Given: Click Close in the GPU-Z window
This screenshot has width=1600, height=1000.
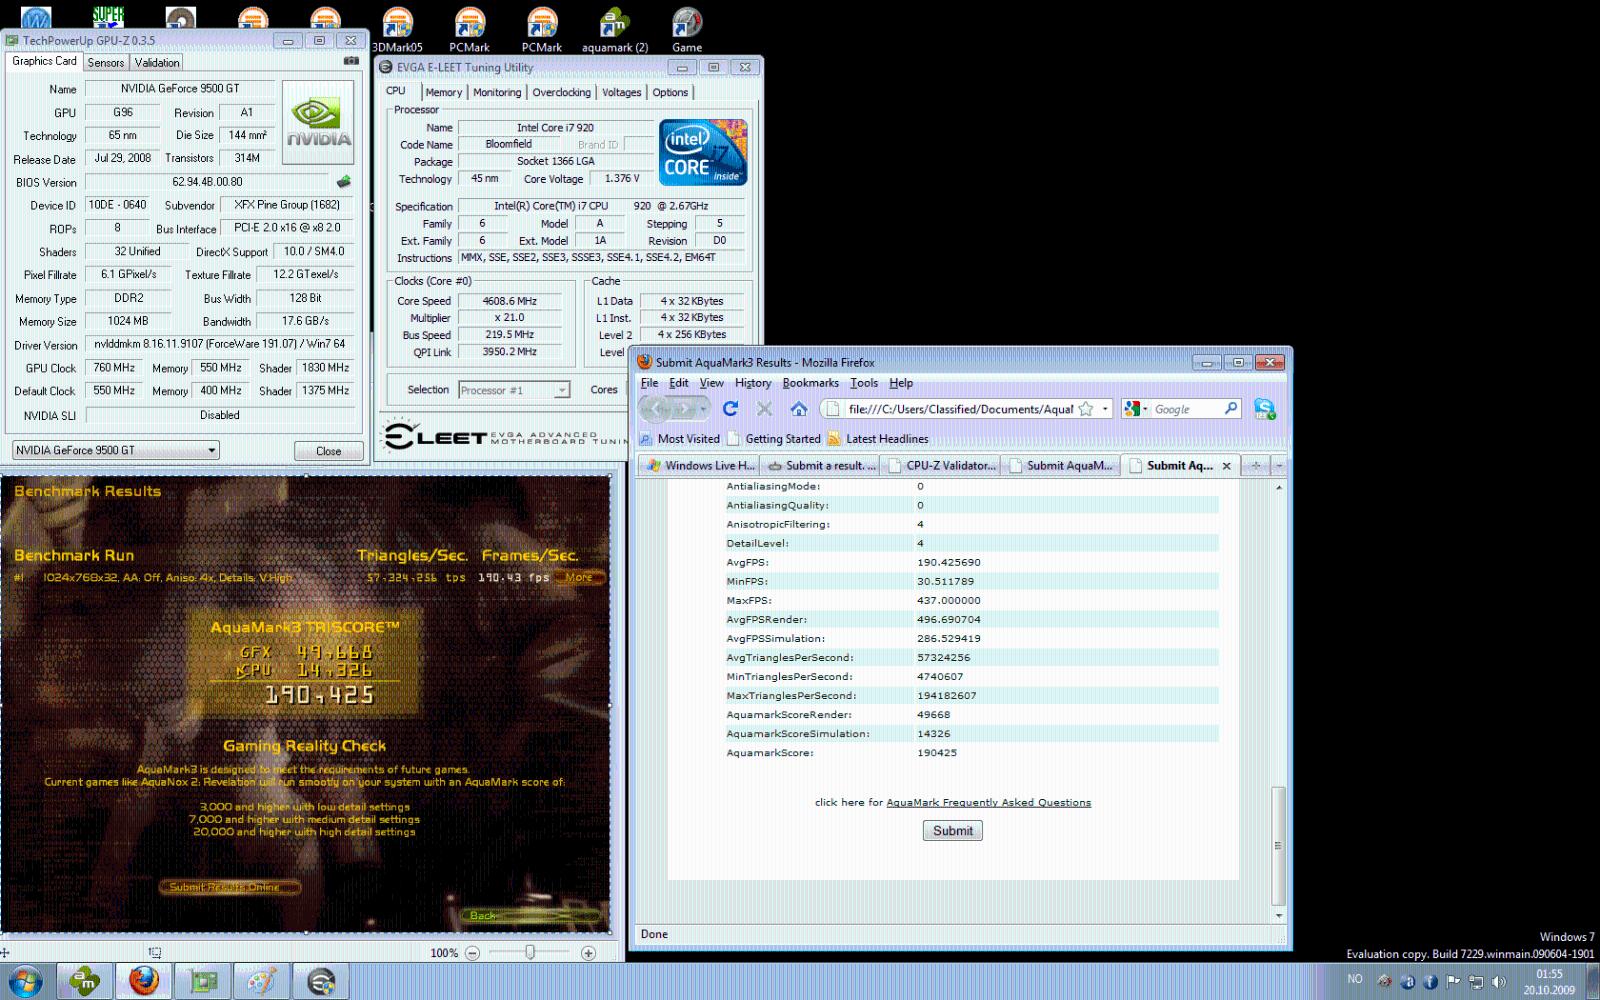Looking at the screenshot, I should pos(329,451).
